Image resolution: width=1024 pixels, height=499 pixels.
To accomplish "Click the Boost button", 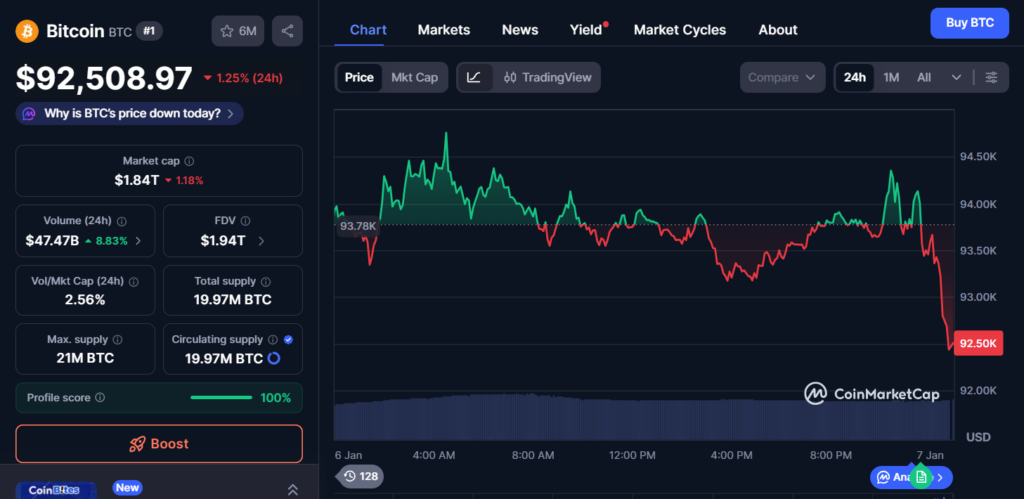I will pos(159,444).
